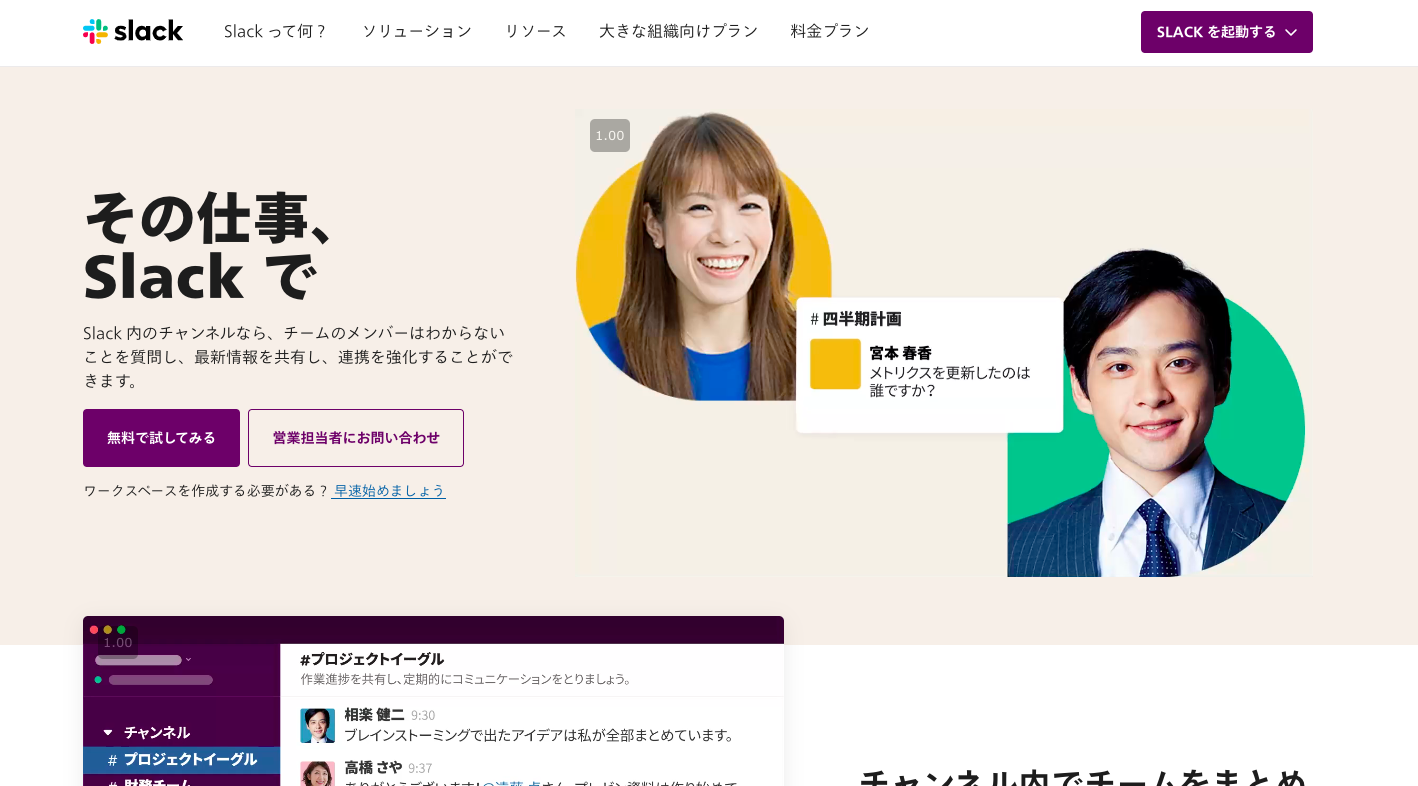Image resolution: width=1418 pixels, height=786 pixels.
Task: Select the #財務チーム channel hash icon
Action: [111, 783]
